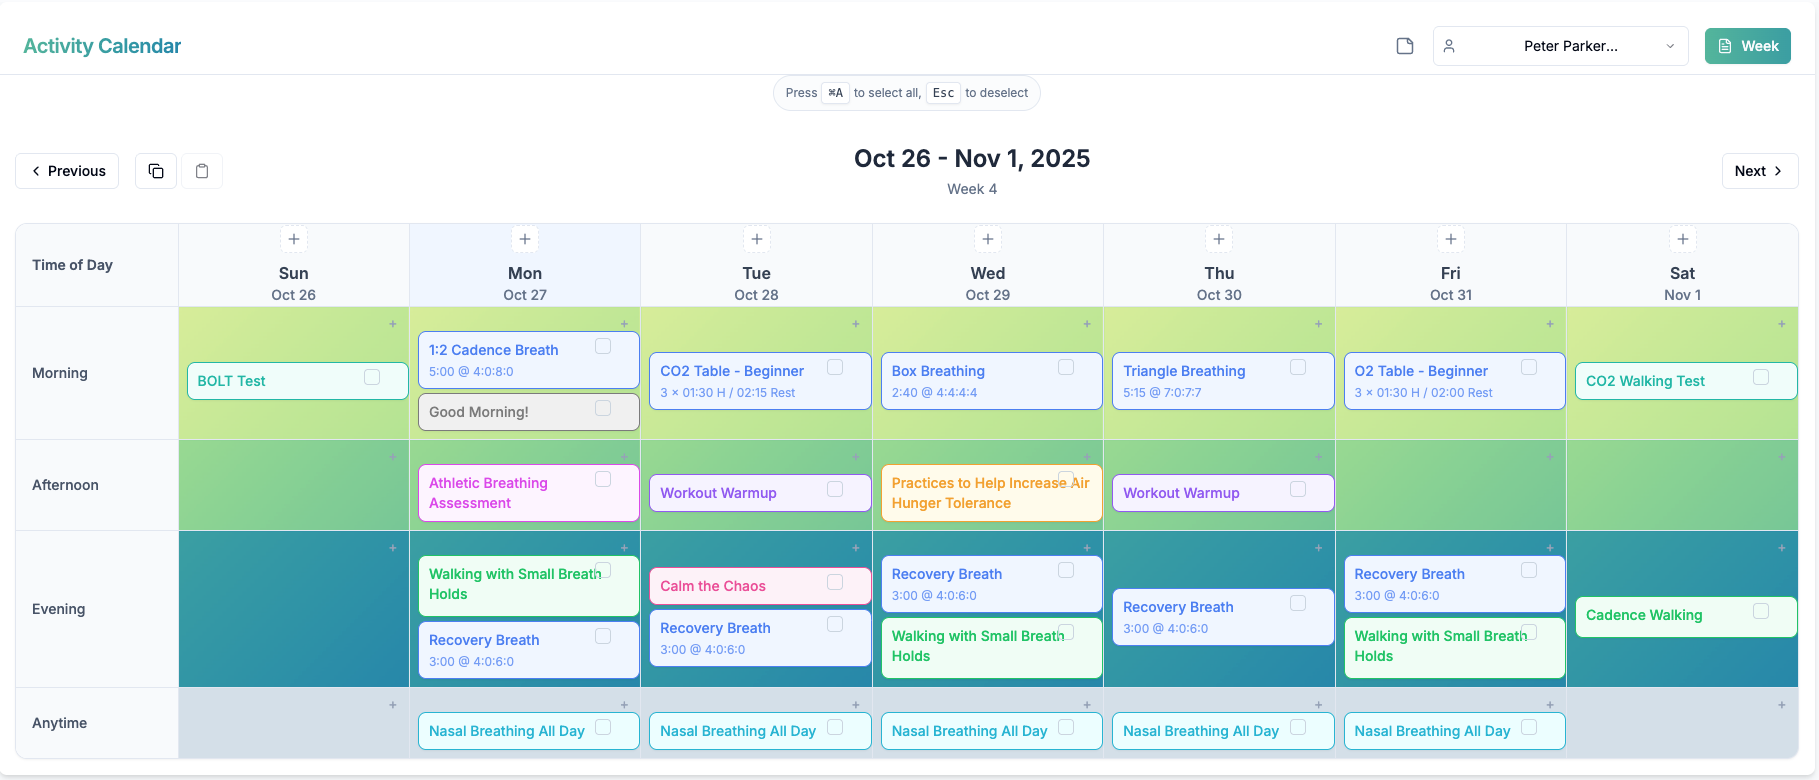Go to the Previous week

[66, 170]
